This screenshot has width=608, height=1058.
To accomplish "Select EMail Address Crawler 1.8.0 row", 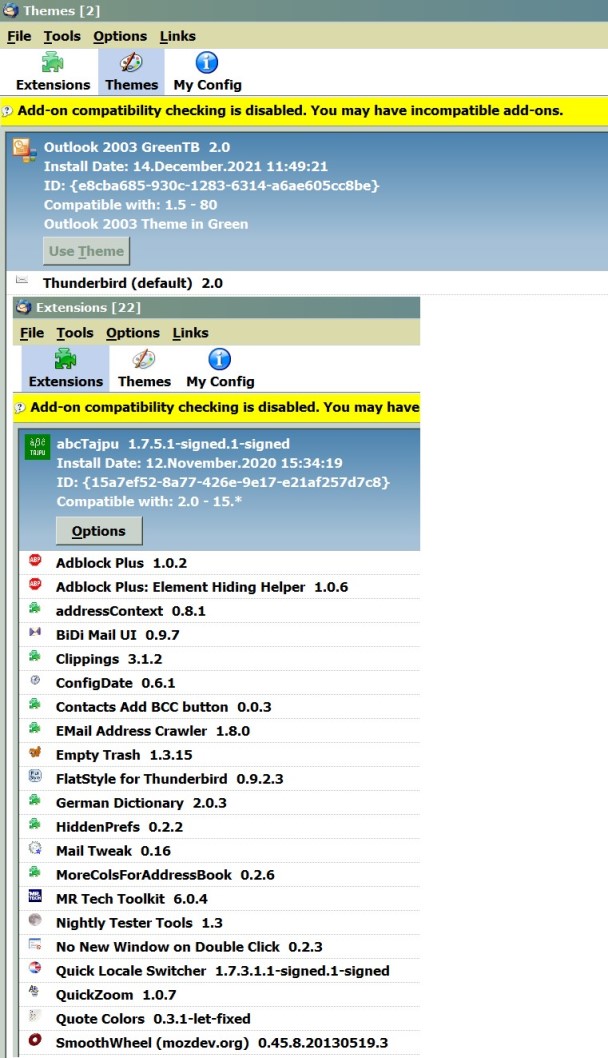I will [x=219, y=731].
